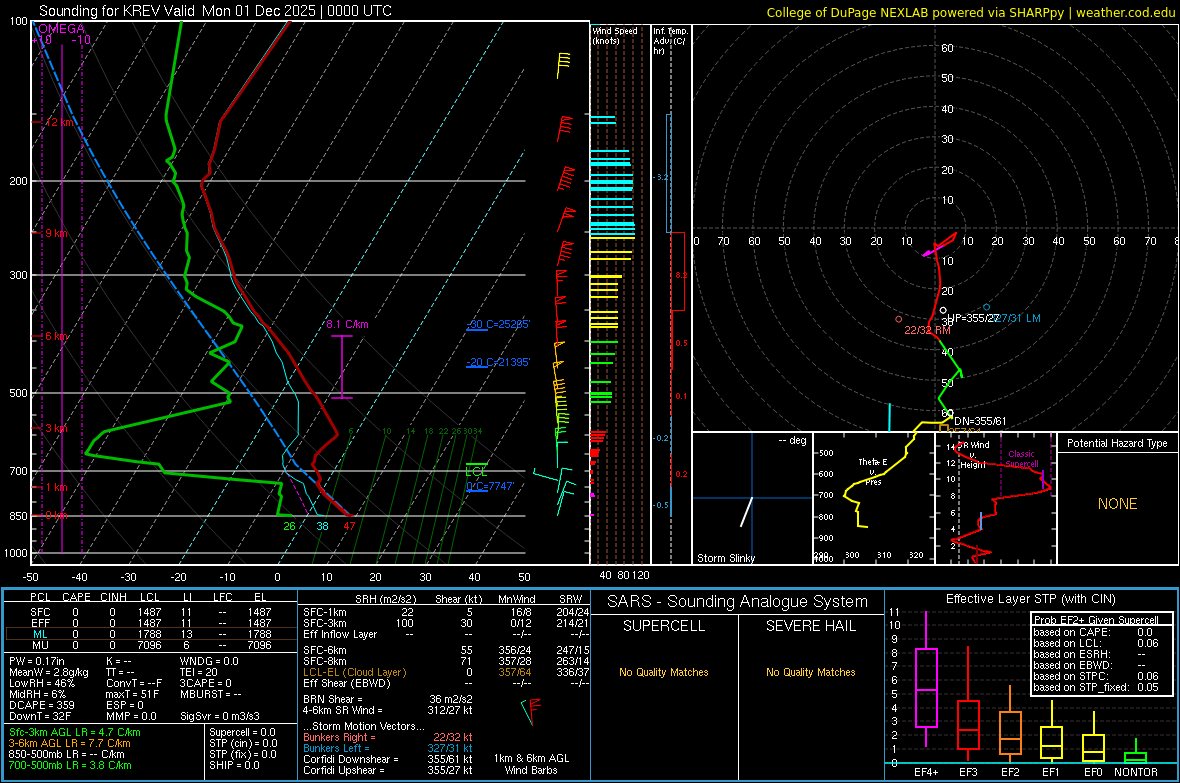The width and height of the screenshot is (1180, 783).
Task: Click the red EF3 box plot
Action: click(968, 705)
